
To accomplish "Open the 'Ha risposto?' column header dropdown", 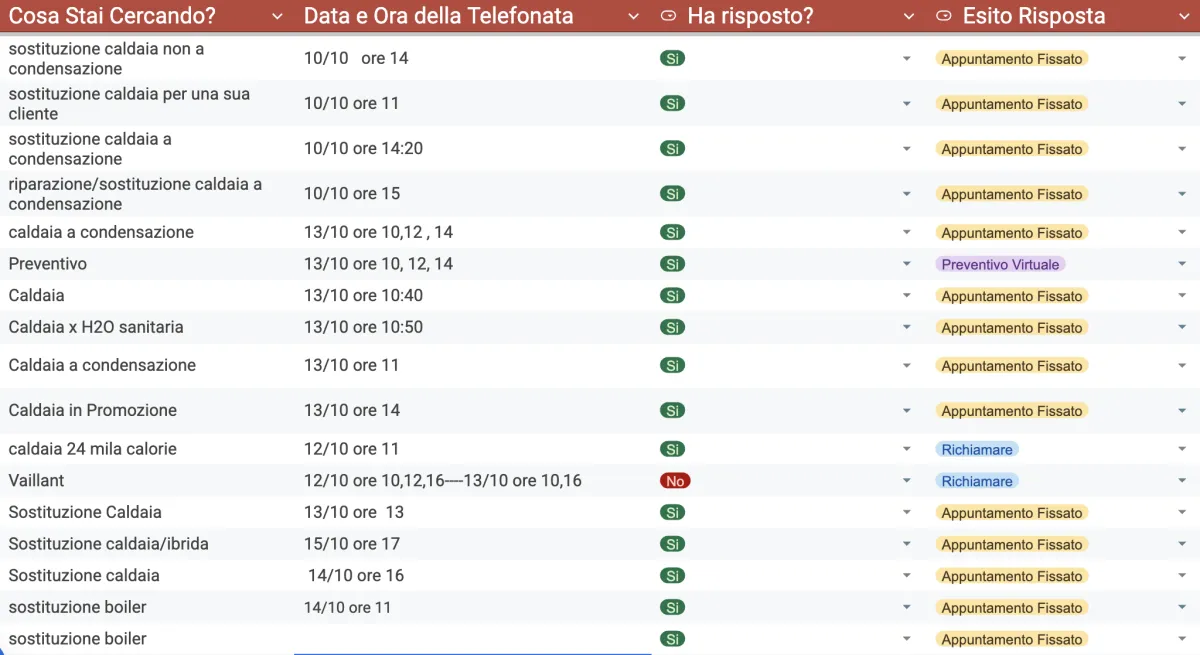I will click(908, 16).
